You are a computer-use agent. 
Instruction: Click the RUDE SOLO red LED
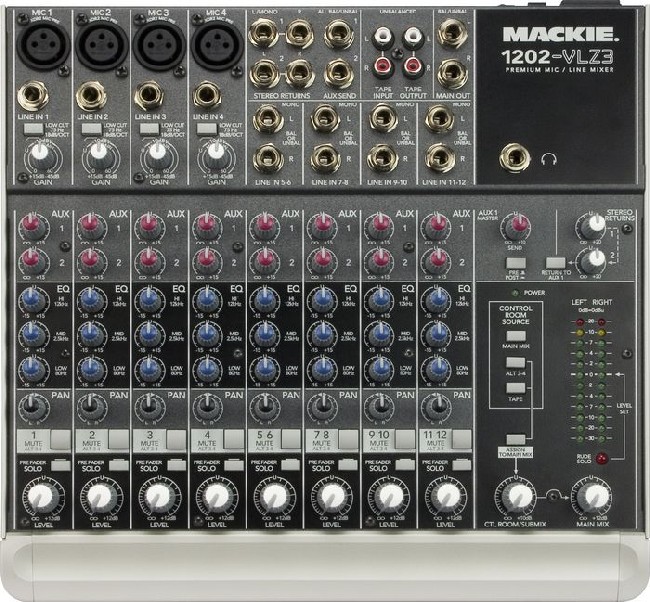[x=601, y=459]
